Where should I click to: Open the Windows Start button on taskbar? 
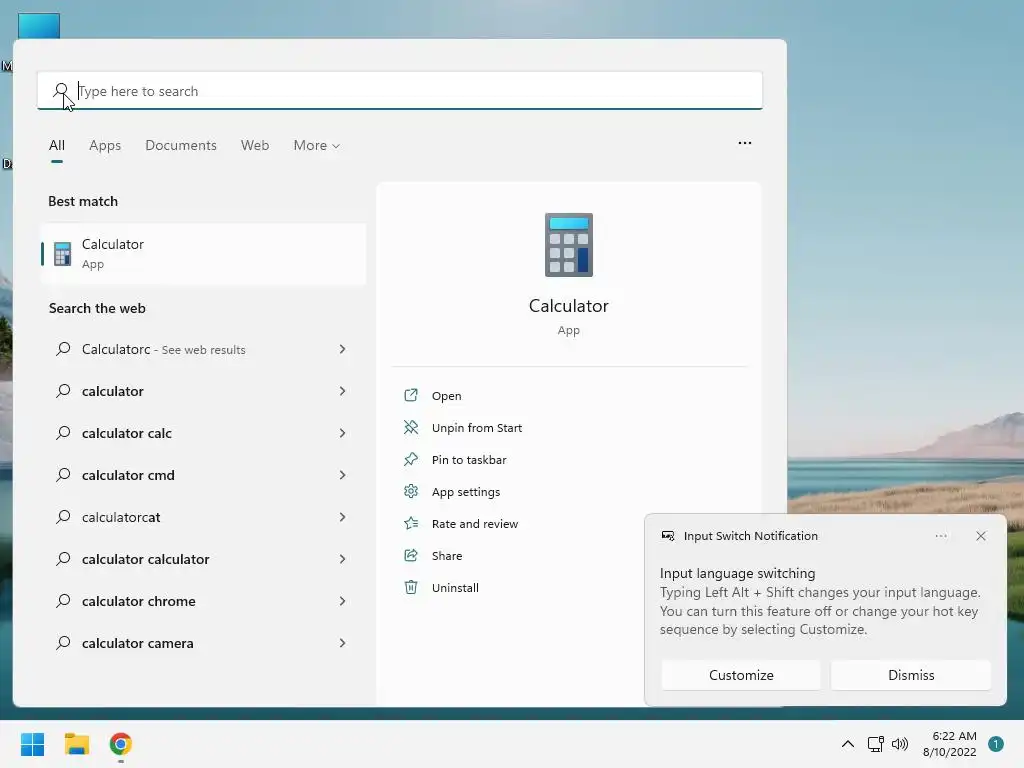[x=32, y=744]
